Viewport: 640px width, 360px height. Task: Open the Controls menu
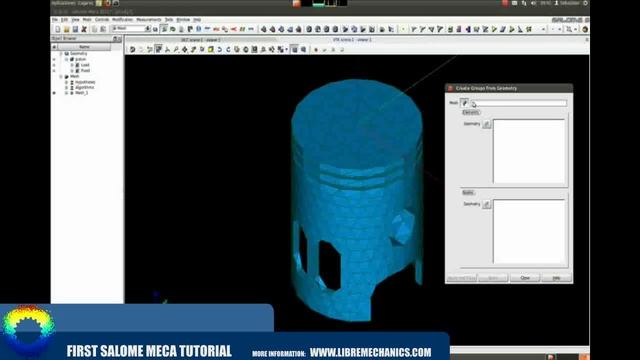(102, 20)
